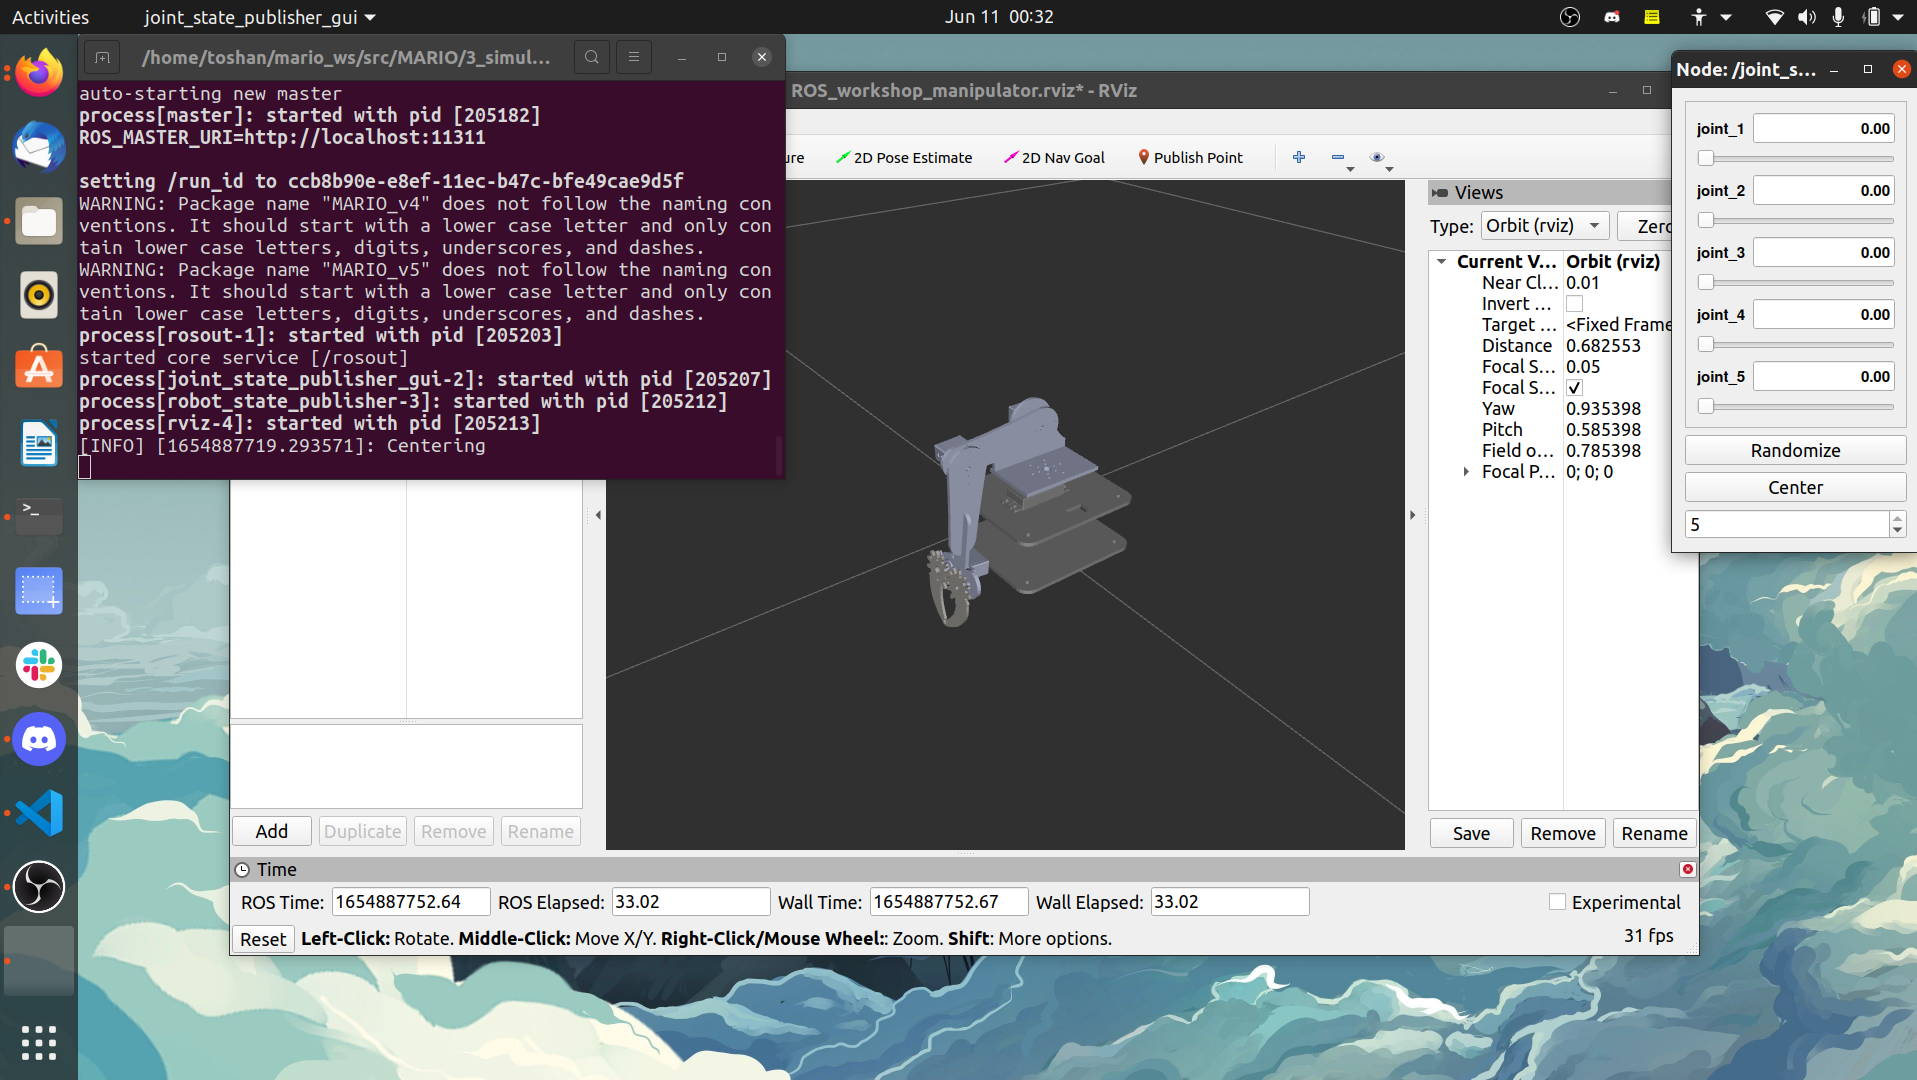This screenshot has height=1080, width=1917.
Task: Click Rename in the Views panel
Action: pyautogui.click(x=1654, y=833)
